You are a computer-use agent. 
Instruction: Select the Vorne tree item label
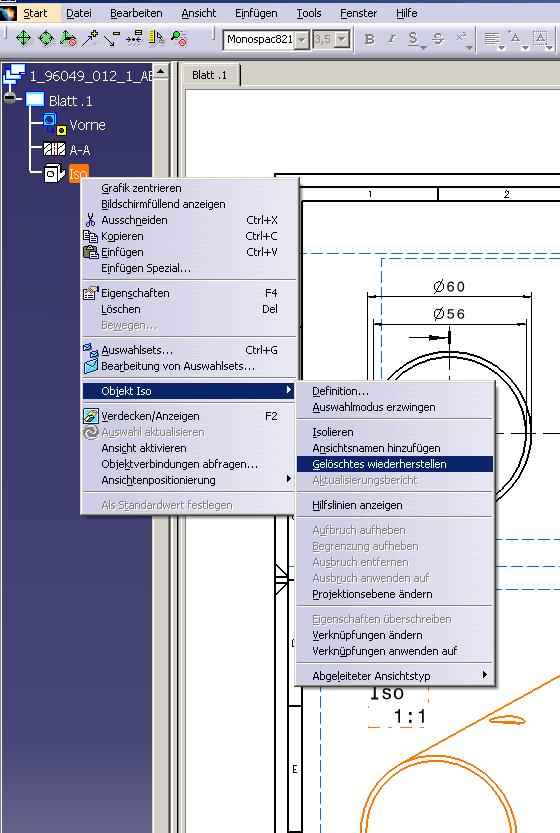click(88, 125)
